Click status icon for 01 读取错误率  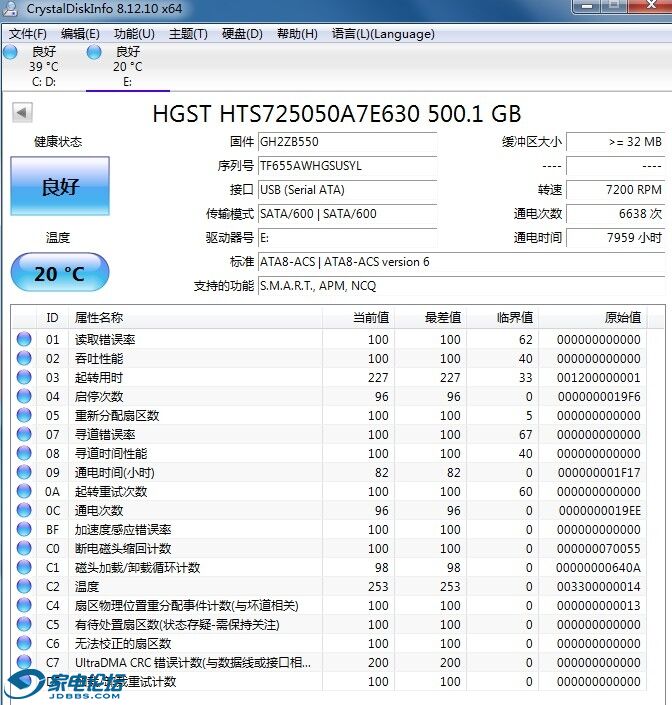coord(24,339)
